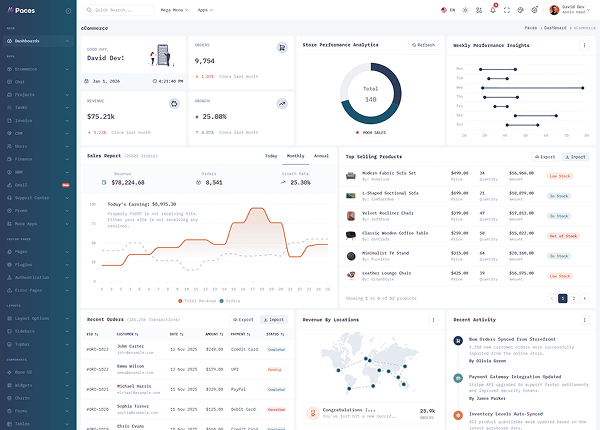
Task: Collapse the sidebar using the toggle button
Action: [x=67, y=10]
